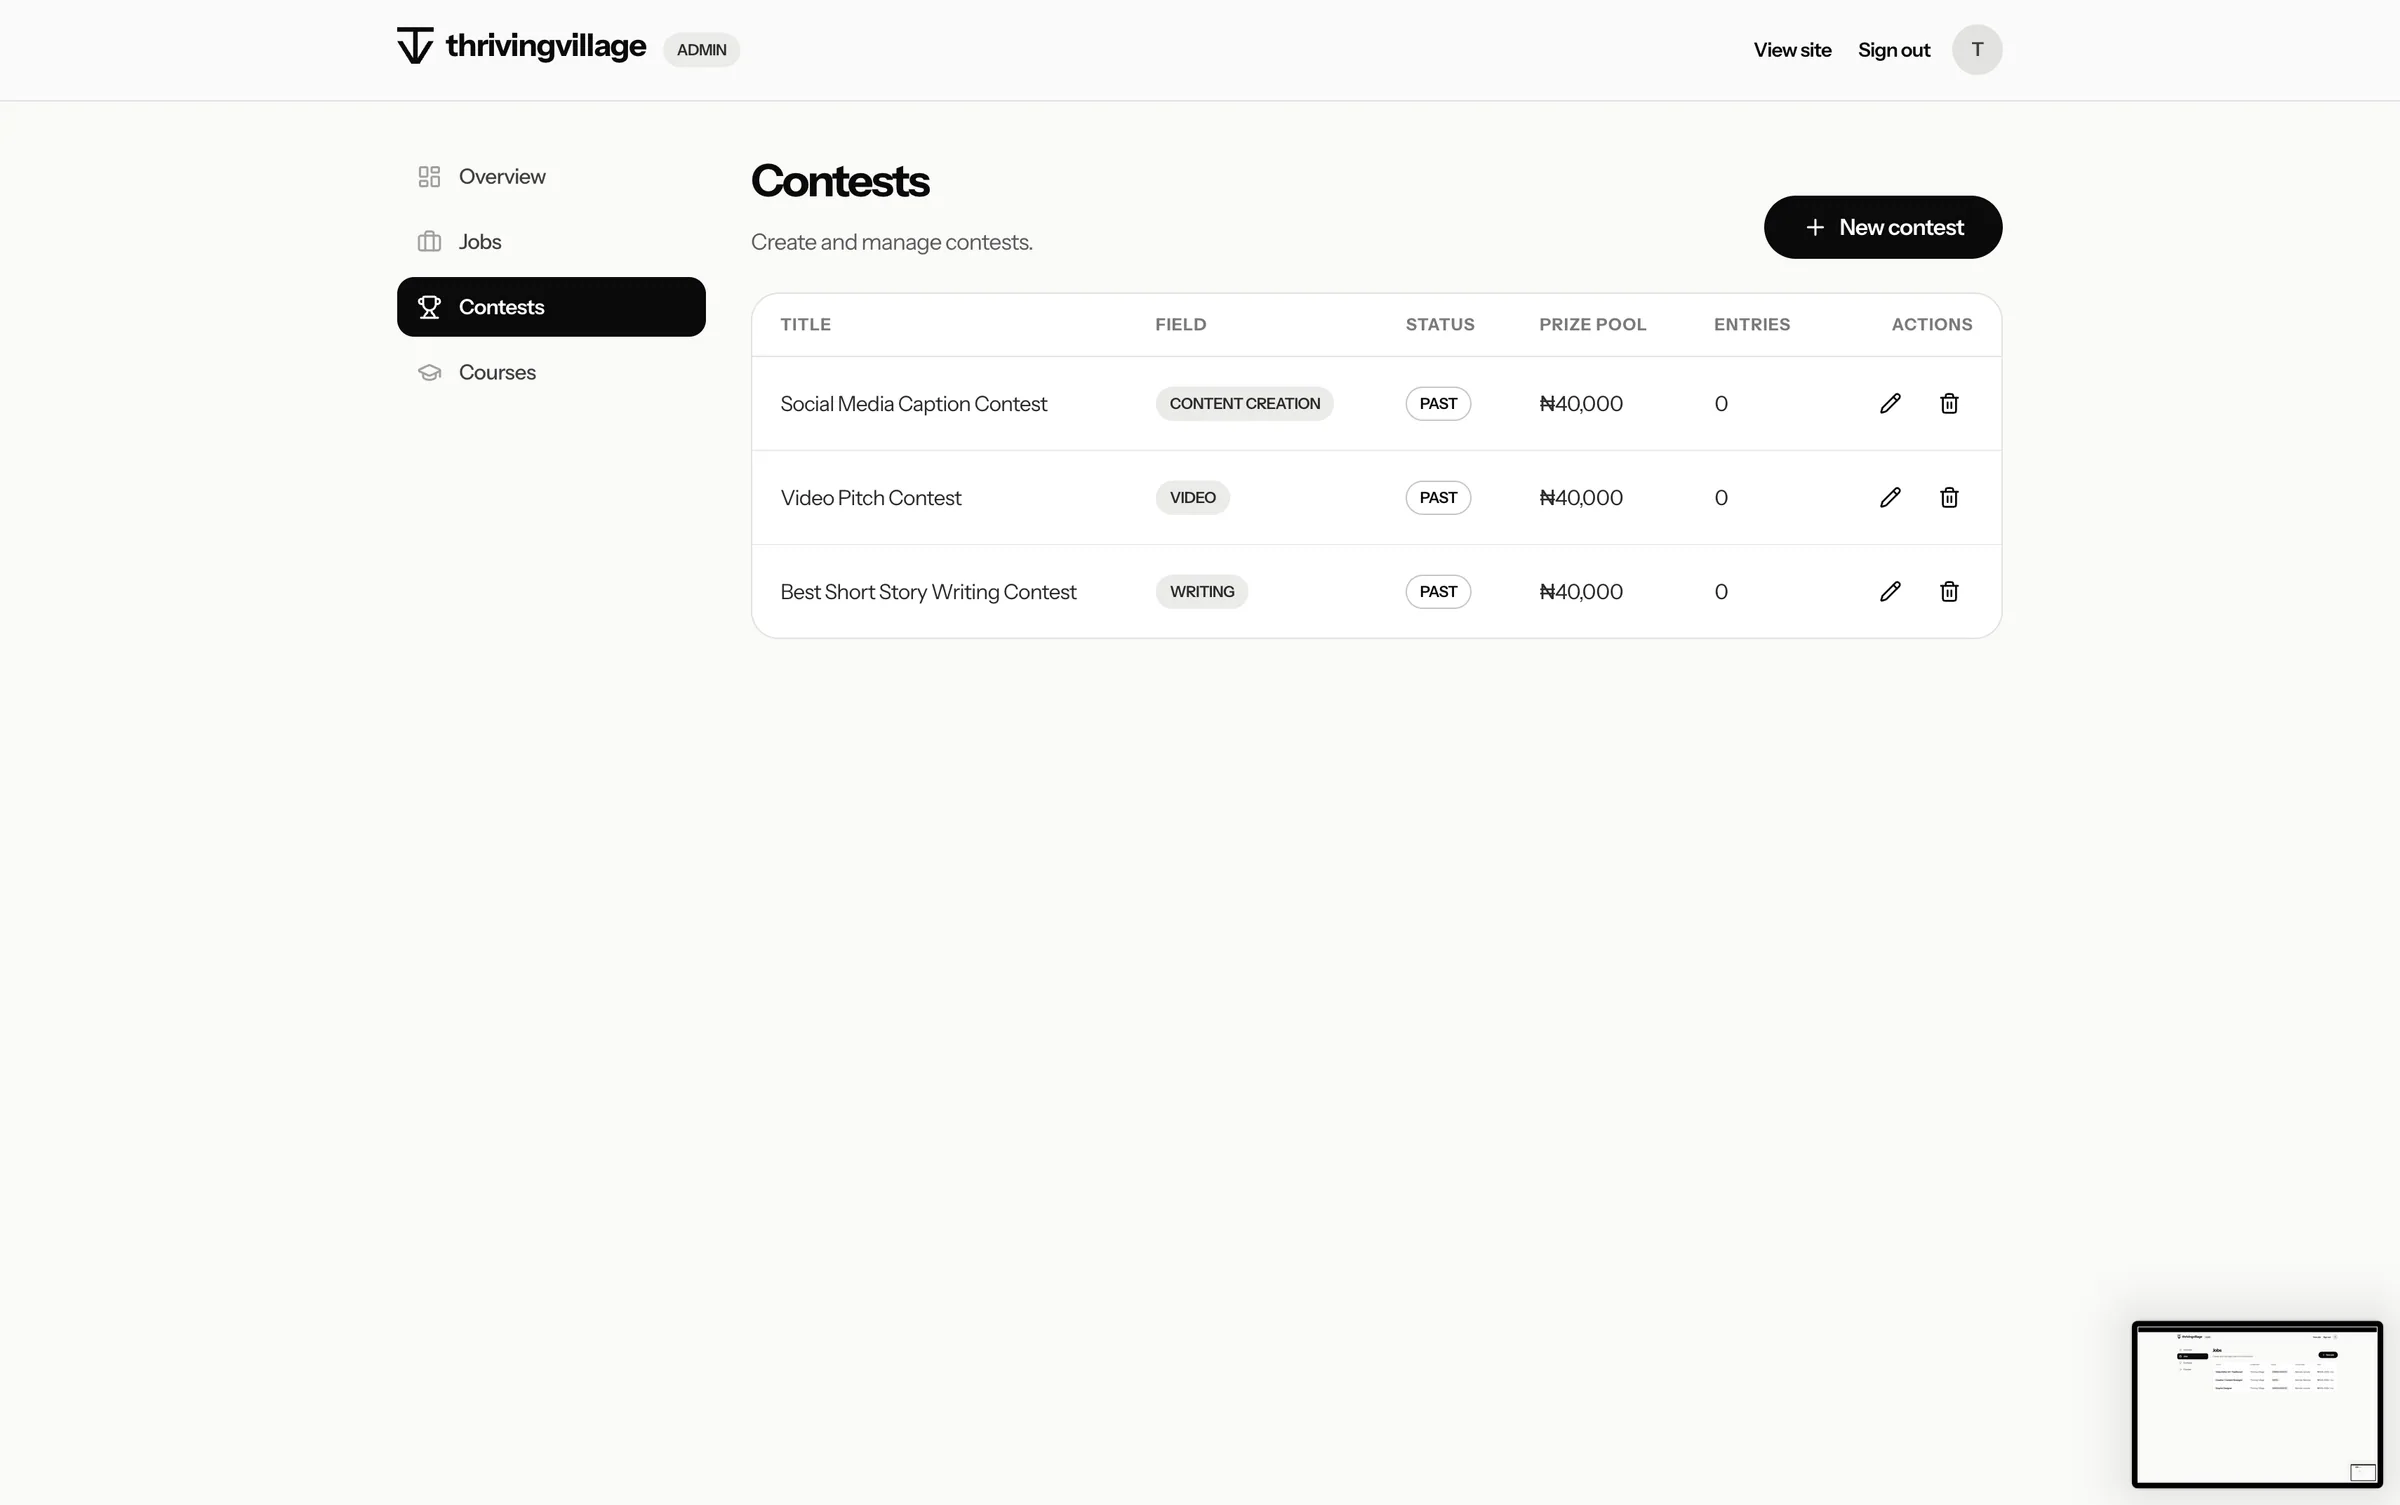Image resolution: width=2400 pixels, height=1505 pixels.
Task: Click PAST status of Social Media Caption Contest
Action: [1438, 404]
